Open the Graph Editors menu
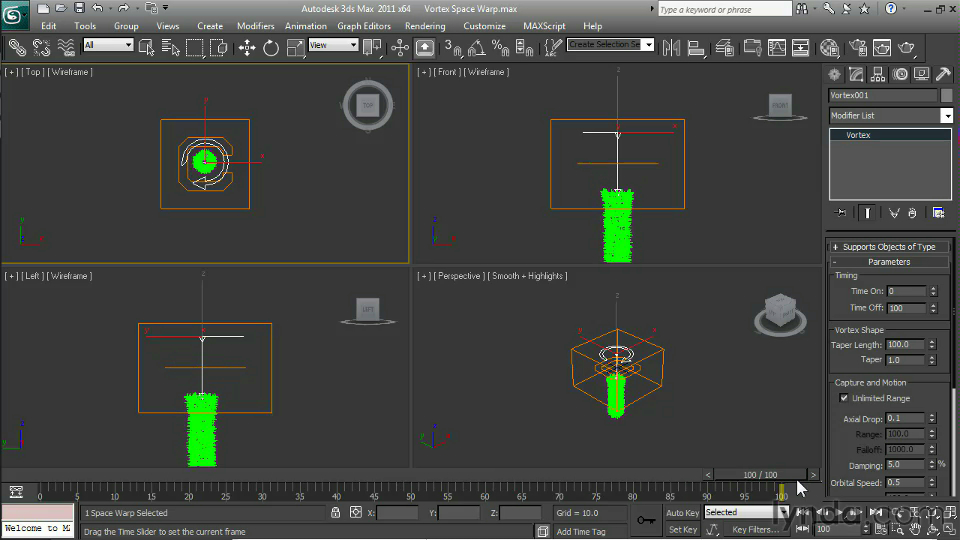 click(x=364, y=26)
